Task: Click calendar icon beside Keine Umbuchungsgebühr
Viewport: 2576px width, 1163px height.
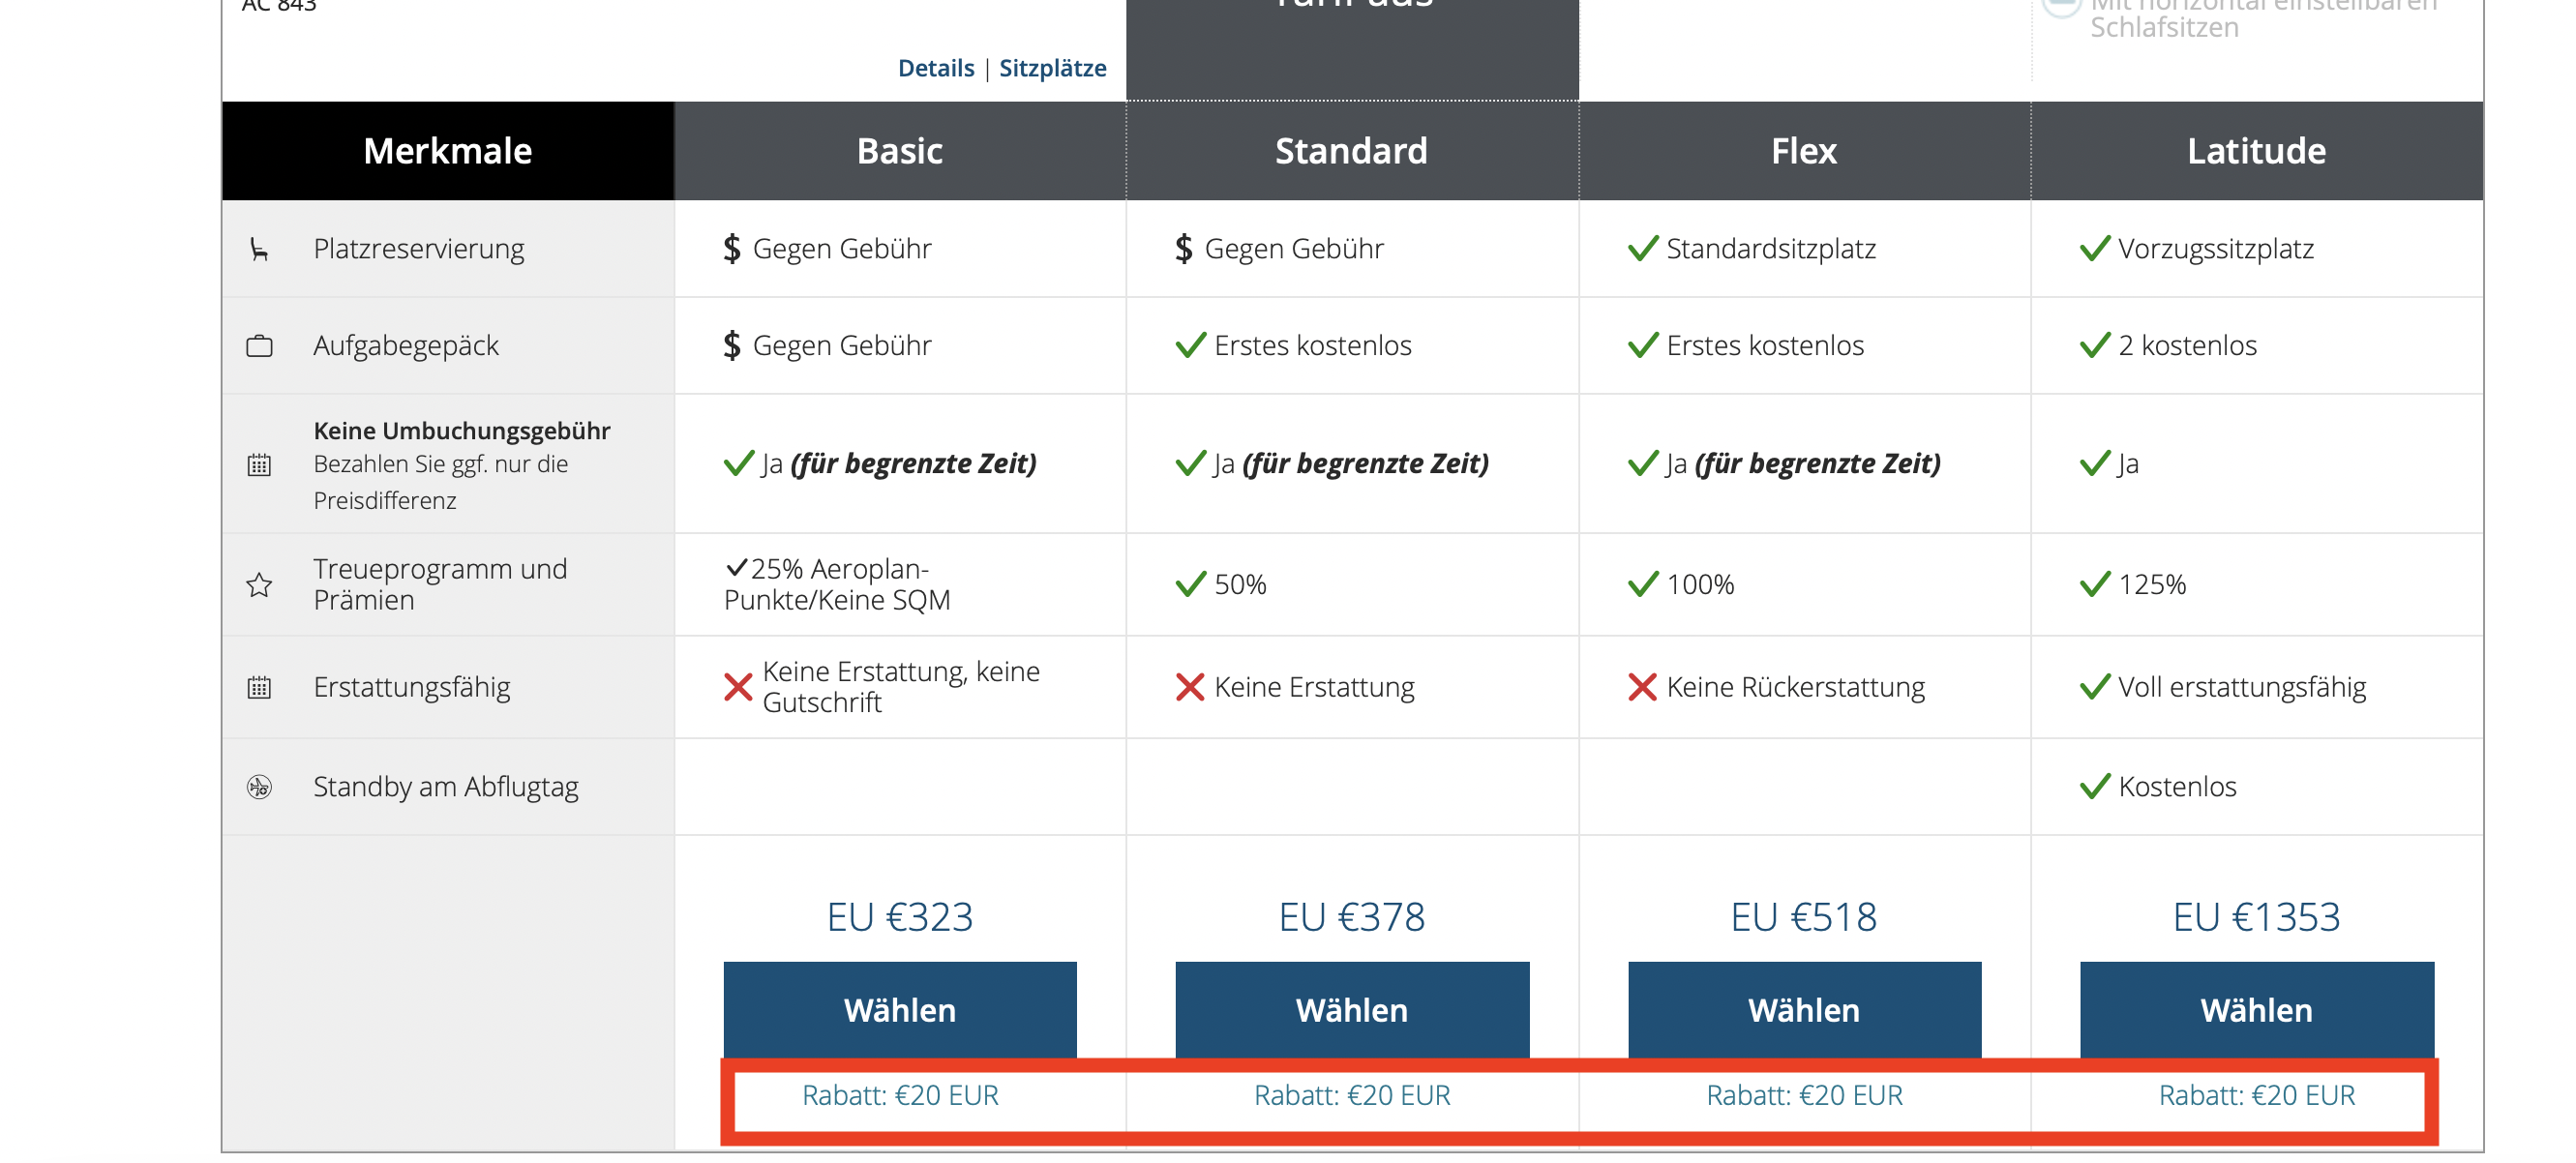Action: tap(259, 465)
